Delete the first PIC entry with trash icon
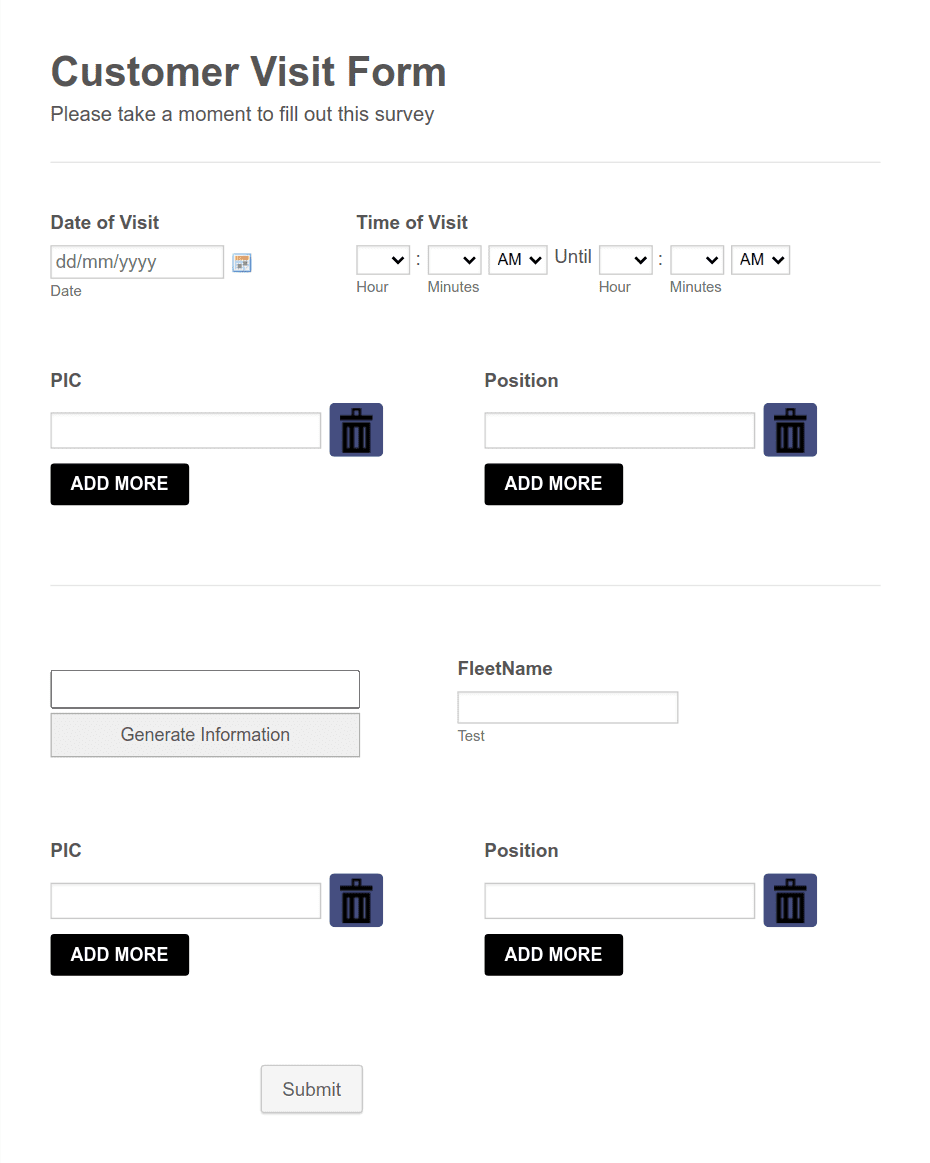The height and width of the screenshot is (1163, 930). pos(356,430)
